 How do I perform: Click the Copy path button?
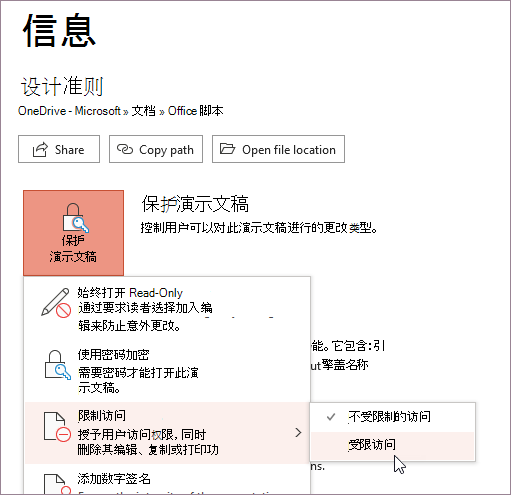click(x=156, y=149)
